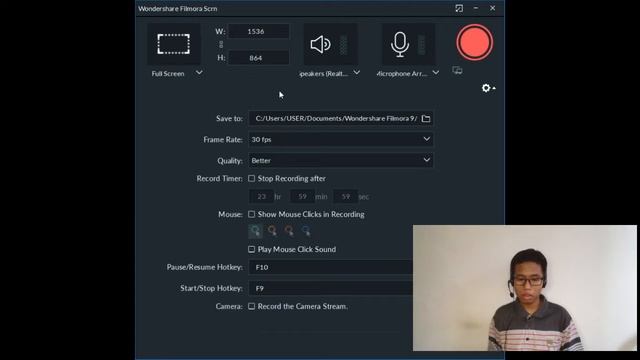The image size is (640, 360).
Task: Minimize the Filmora Scrn window
Action: point(476,8)
